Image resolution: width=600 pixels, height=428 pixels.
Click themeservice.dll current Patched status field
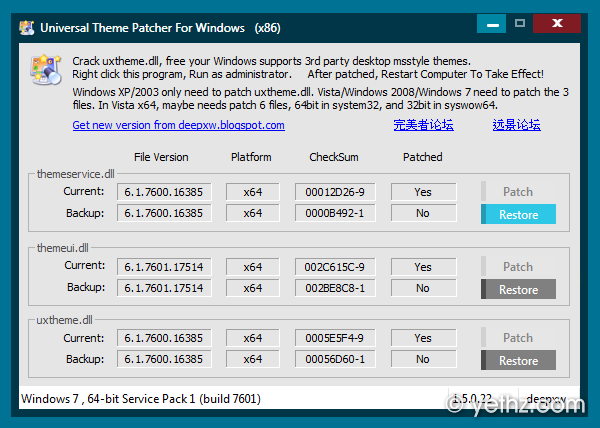coord(423,192)
